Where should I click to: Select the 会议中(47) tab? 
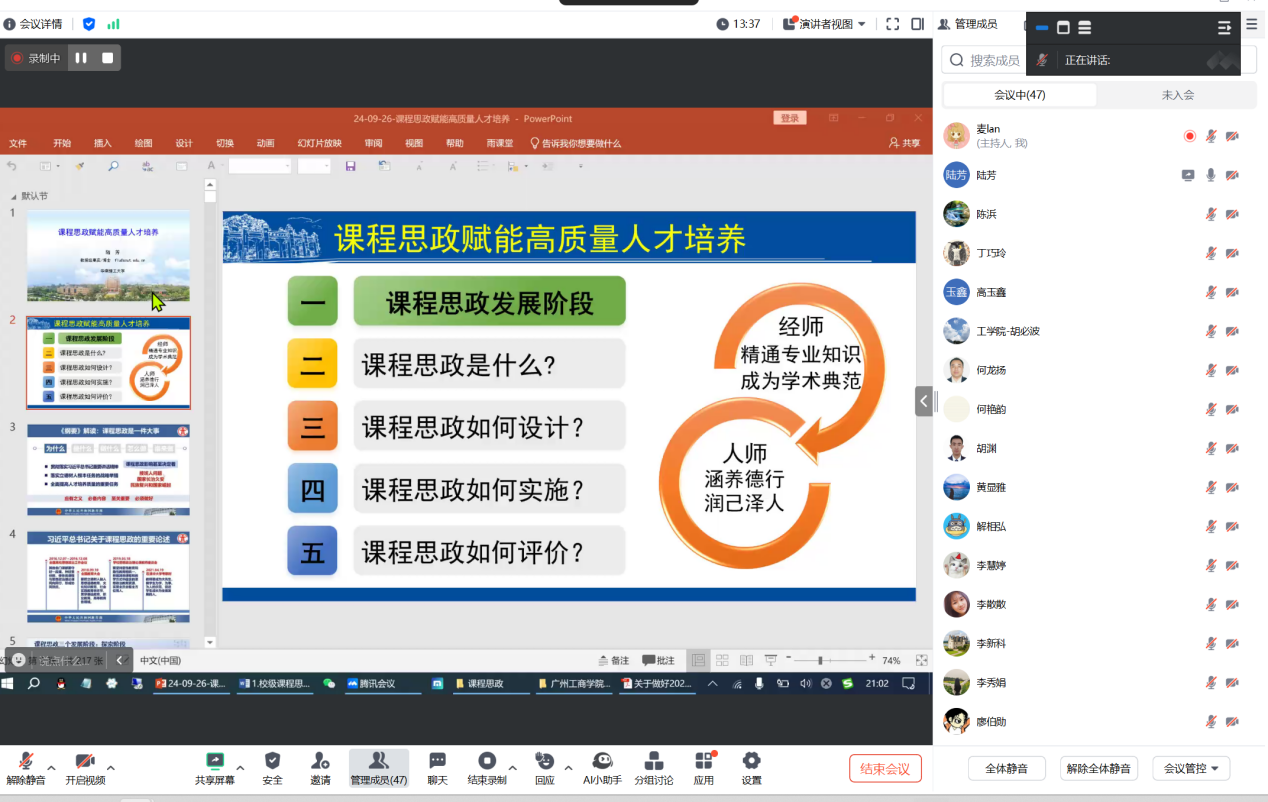1019,95
